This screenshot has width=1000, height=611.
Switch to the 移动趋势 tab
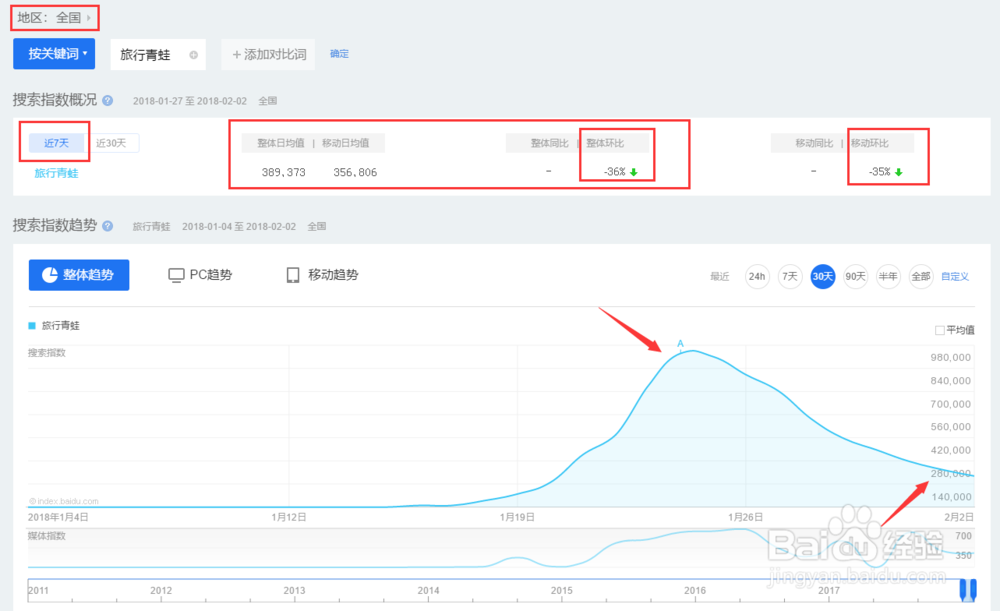[x=323, y=275]
